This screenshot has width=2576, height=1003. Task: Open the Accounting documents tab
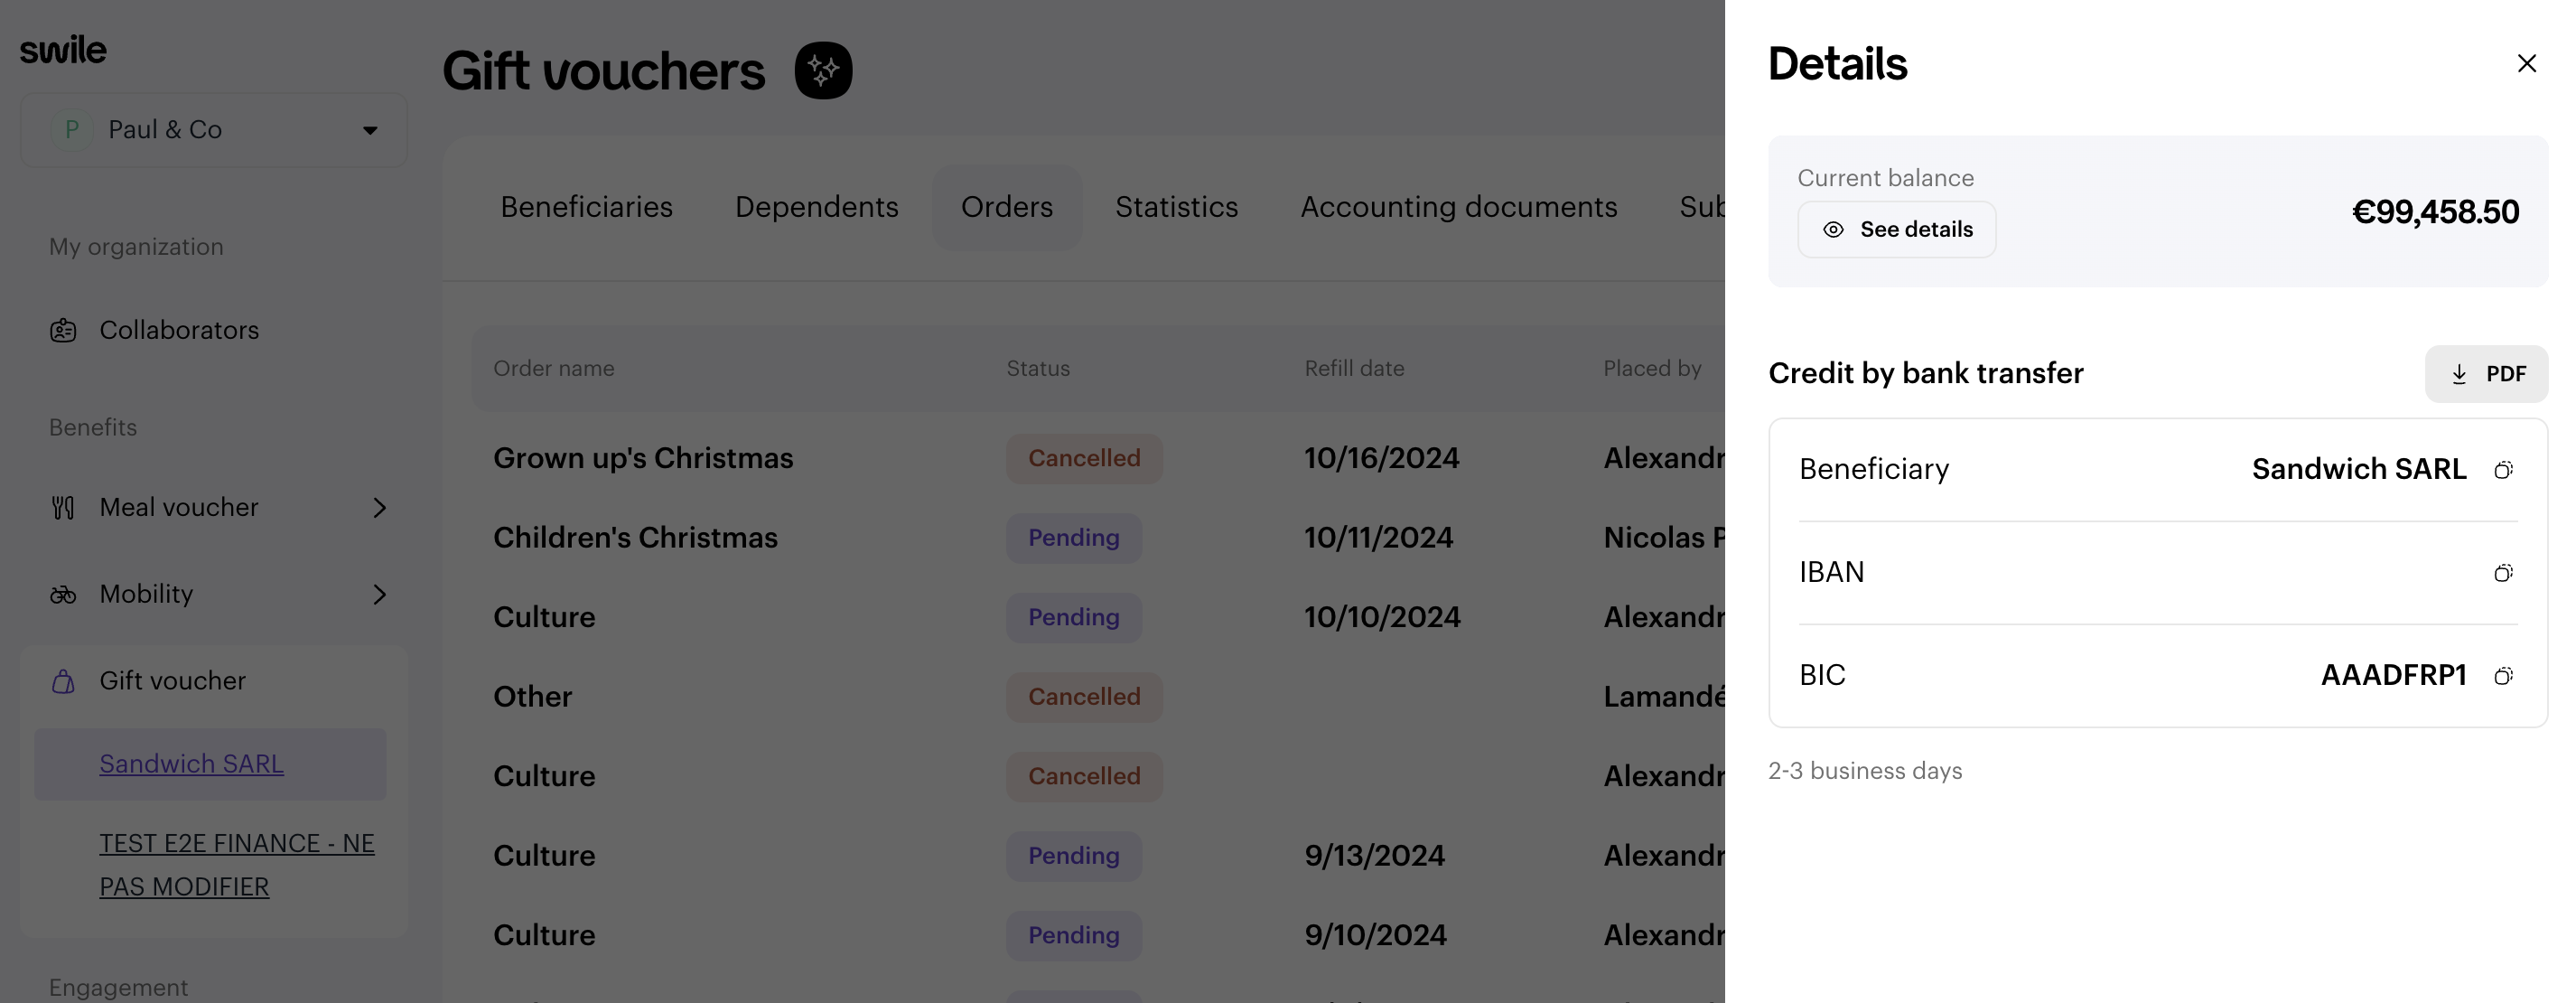1458,207
